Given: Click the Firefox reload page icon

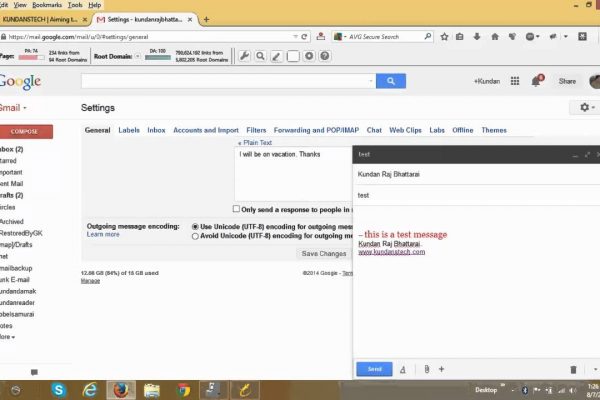Looking at the screenshot, I should 304,37.
